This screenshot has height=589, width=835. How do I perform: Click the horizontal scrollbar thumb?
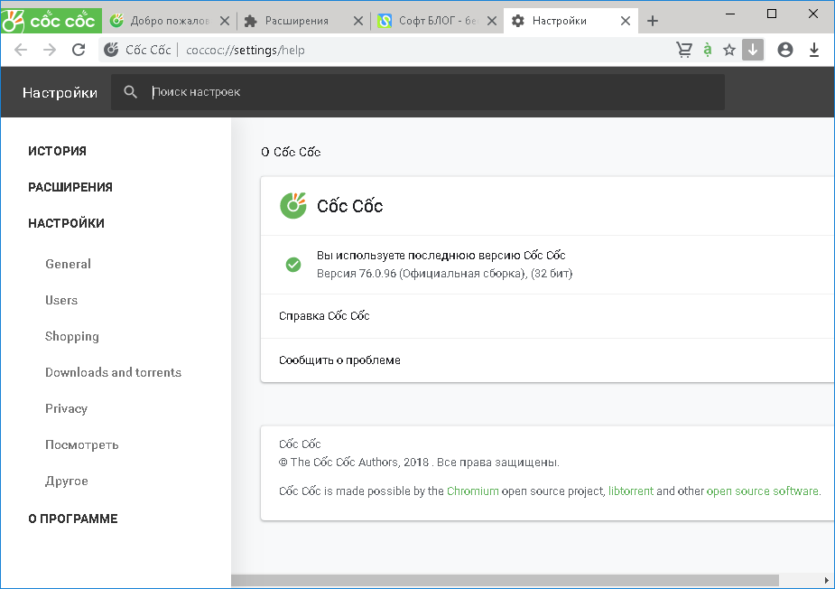(505, 580)
